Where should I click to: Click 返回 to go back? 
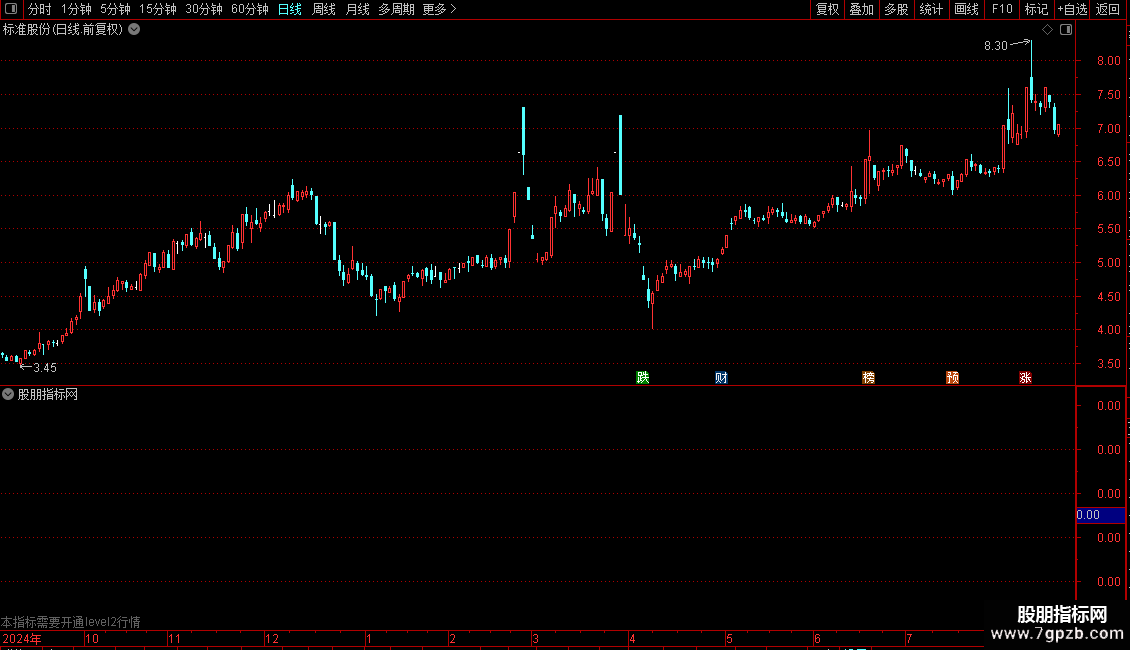tap(1108, 9)
